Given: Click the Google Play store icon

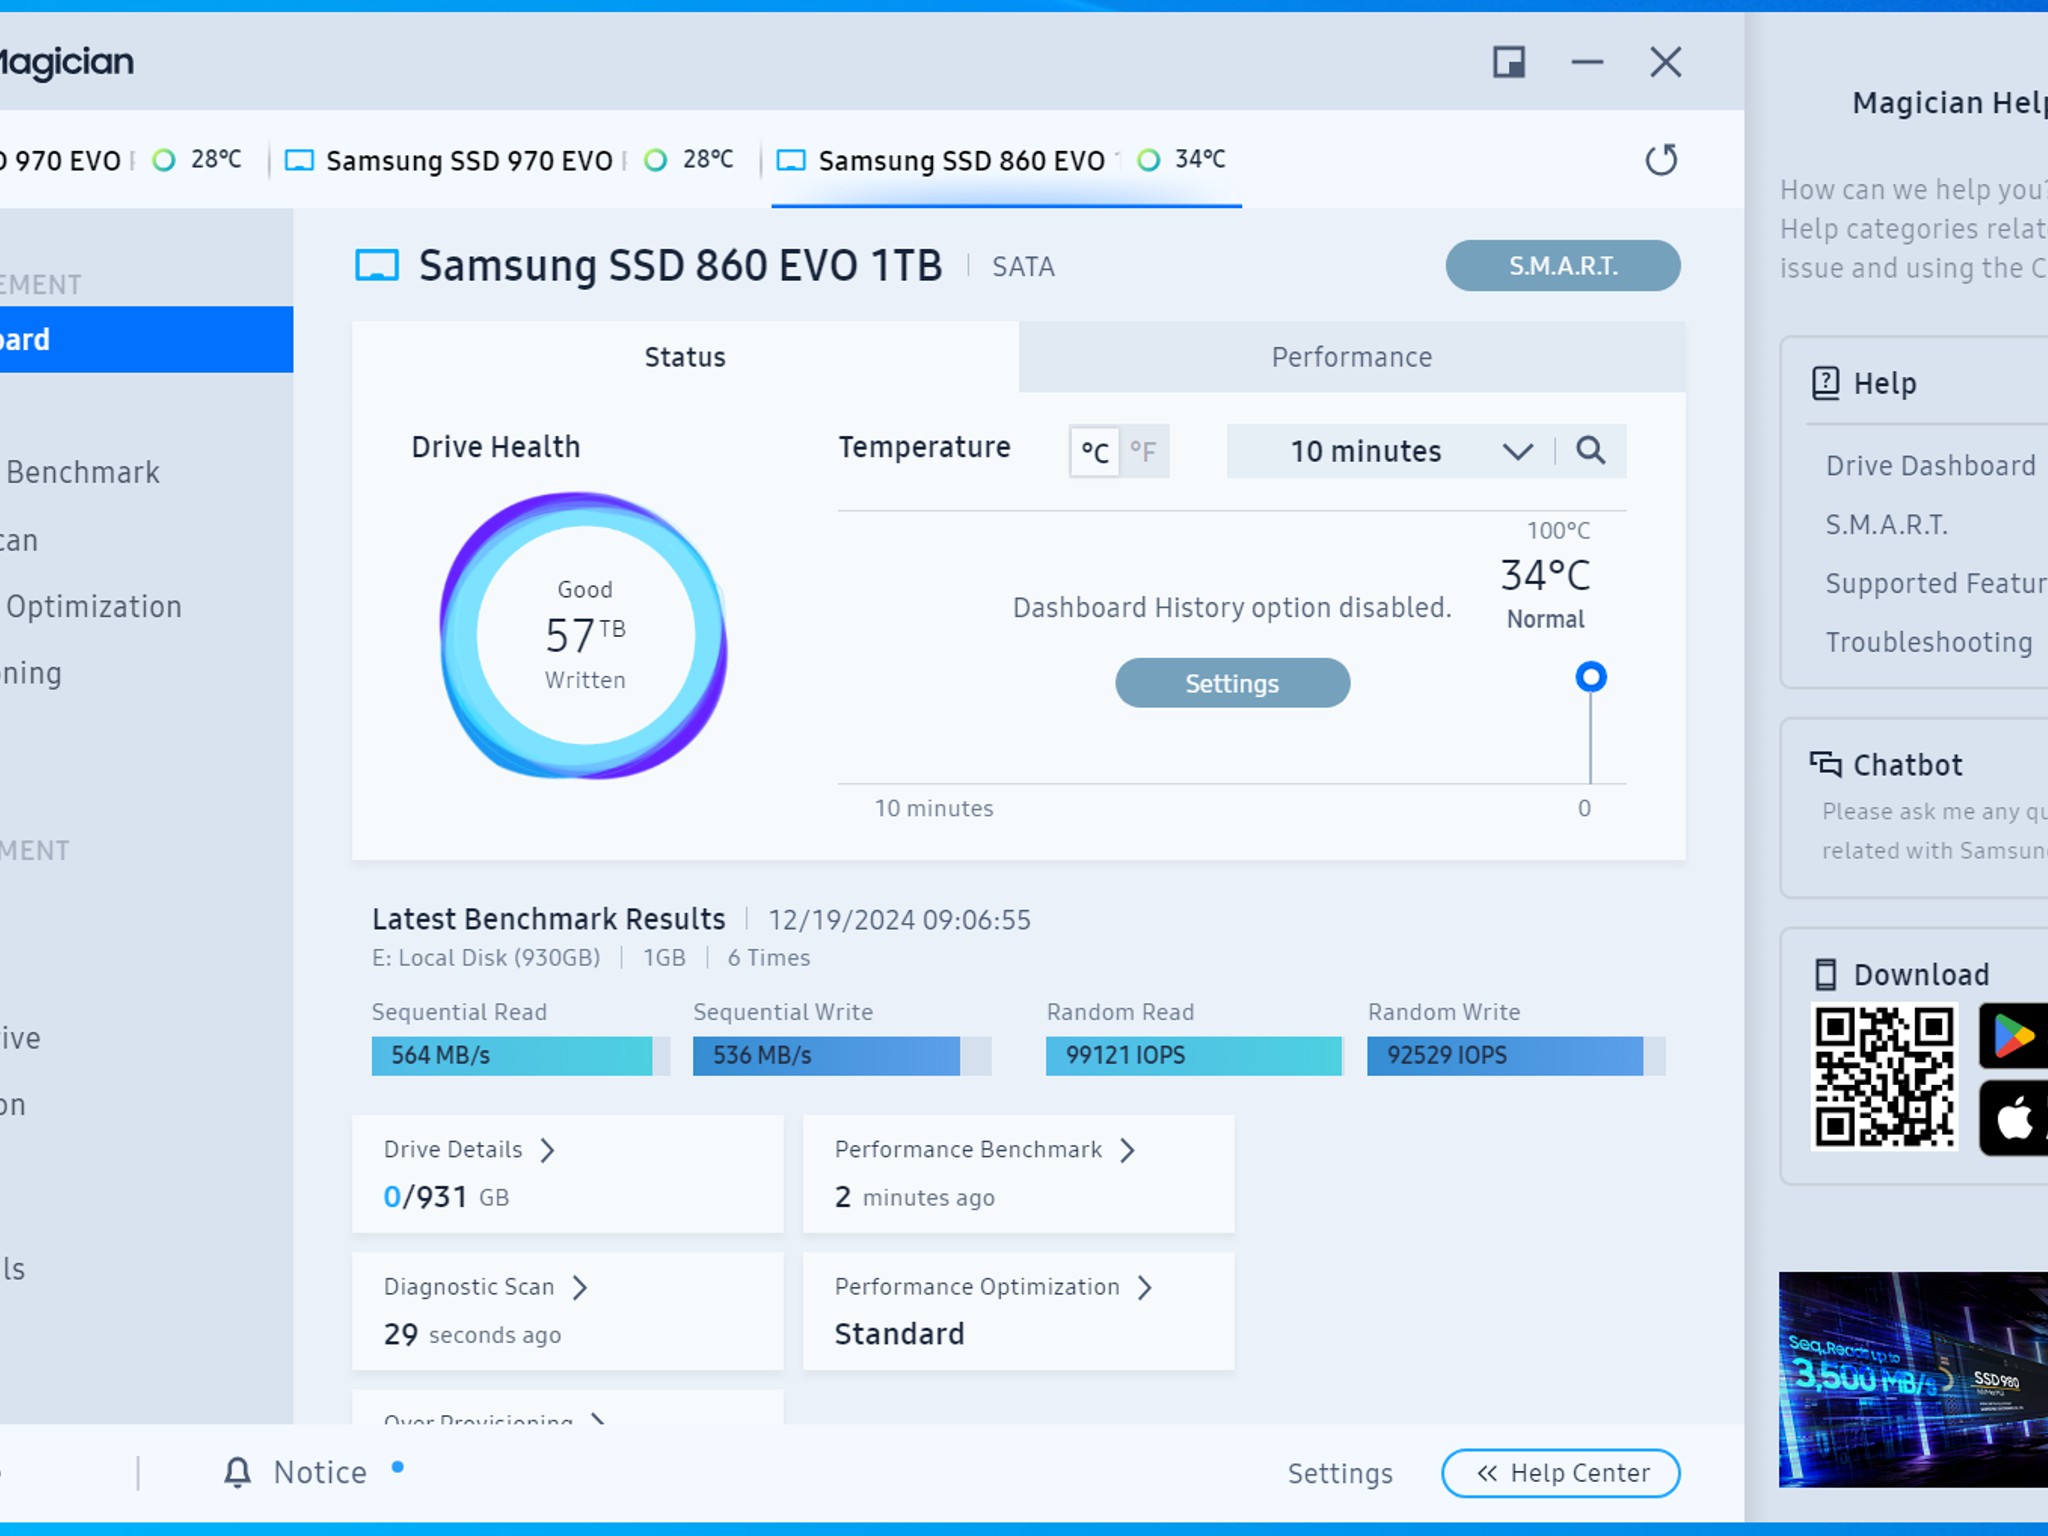Looking at the screenshot, I should pos(2013,1036).
